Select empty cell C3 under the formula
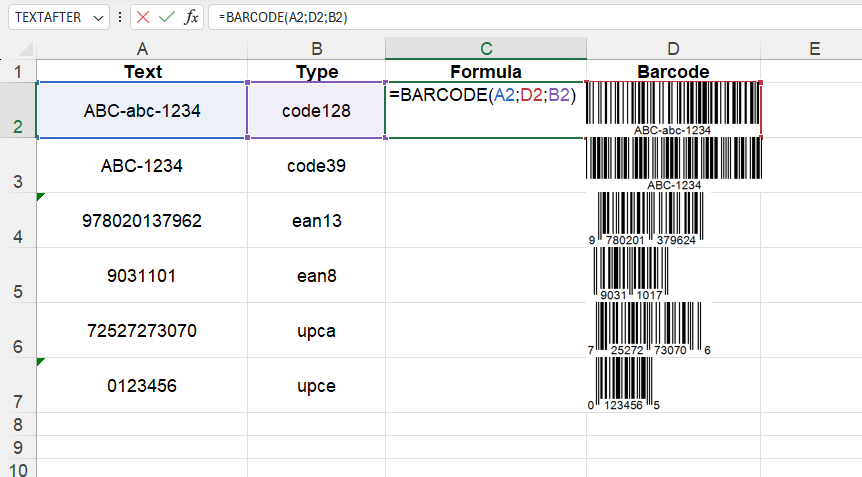Viewport: 862px width, 477px height. (486, 165)
